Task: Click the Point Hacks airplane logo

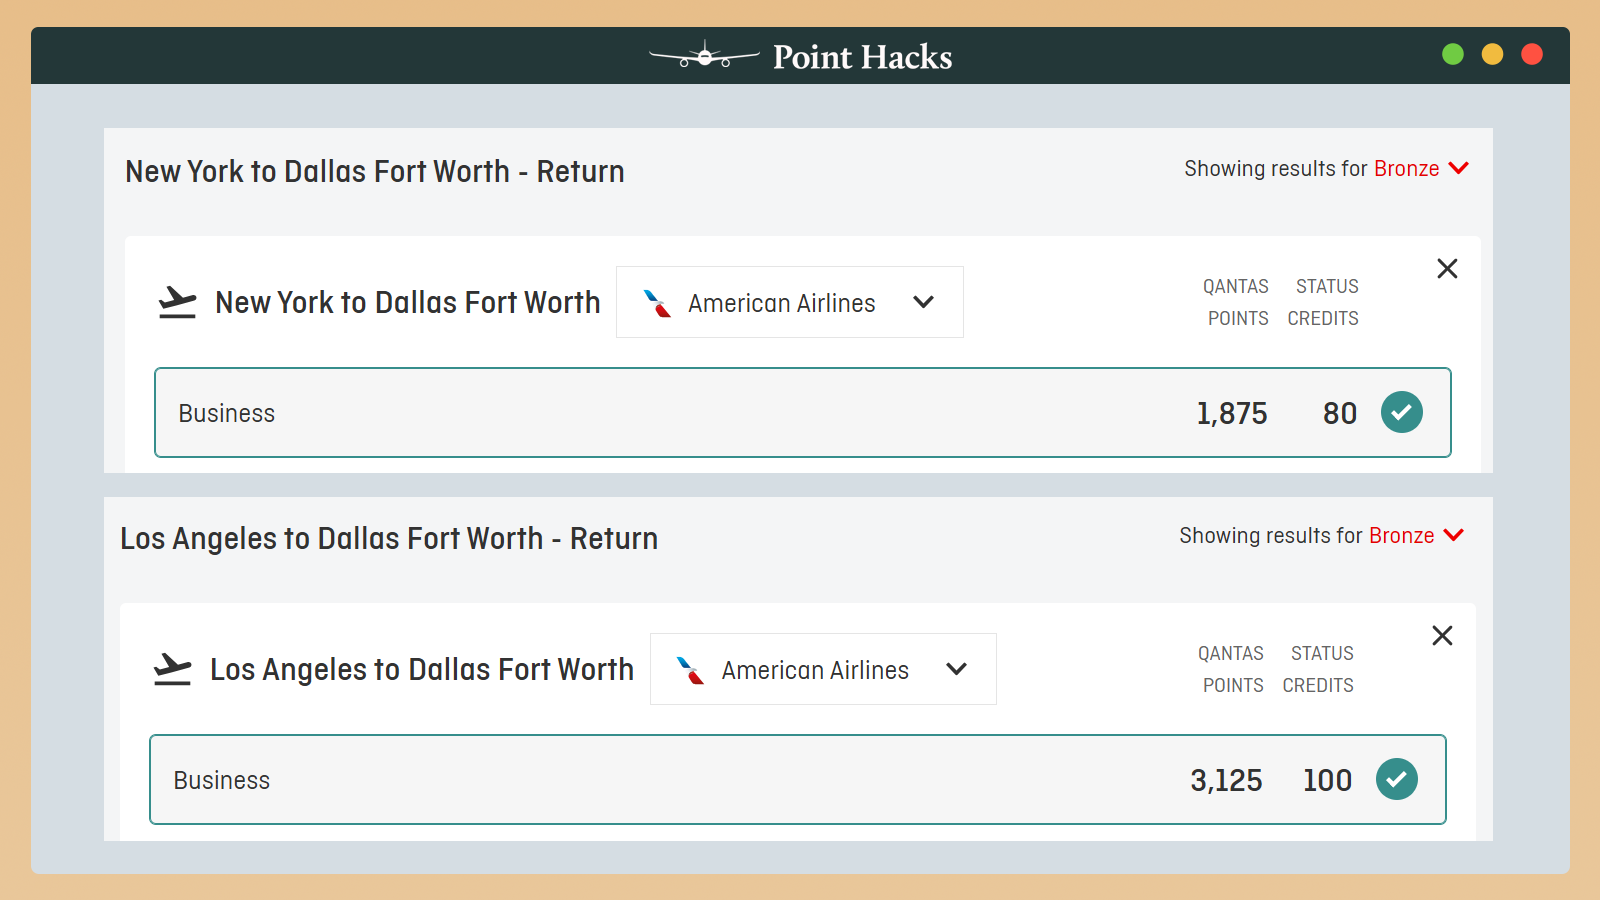Action: [704, 56]
